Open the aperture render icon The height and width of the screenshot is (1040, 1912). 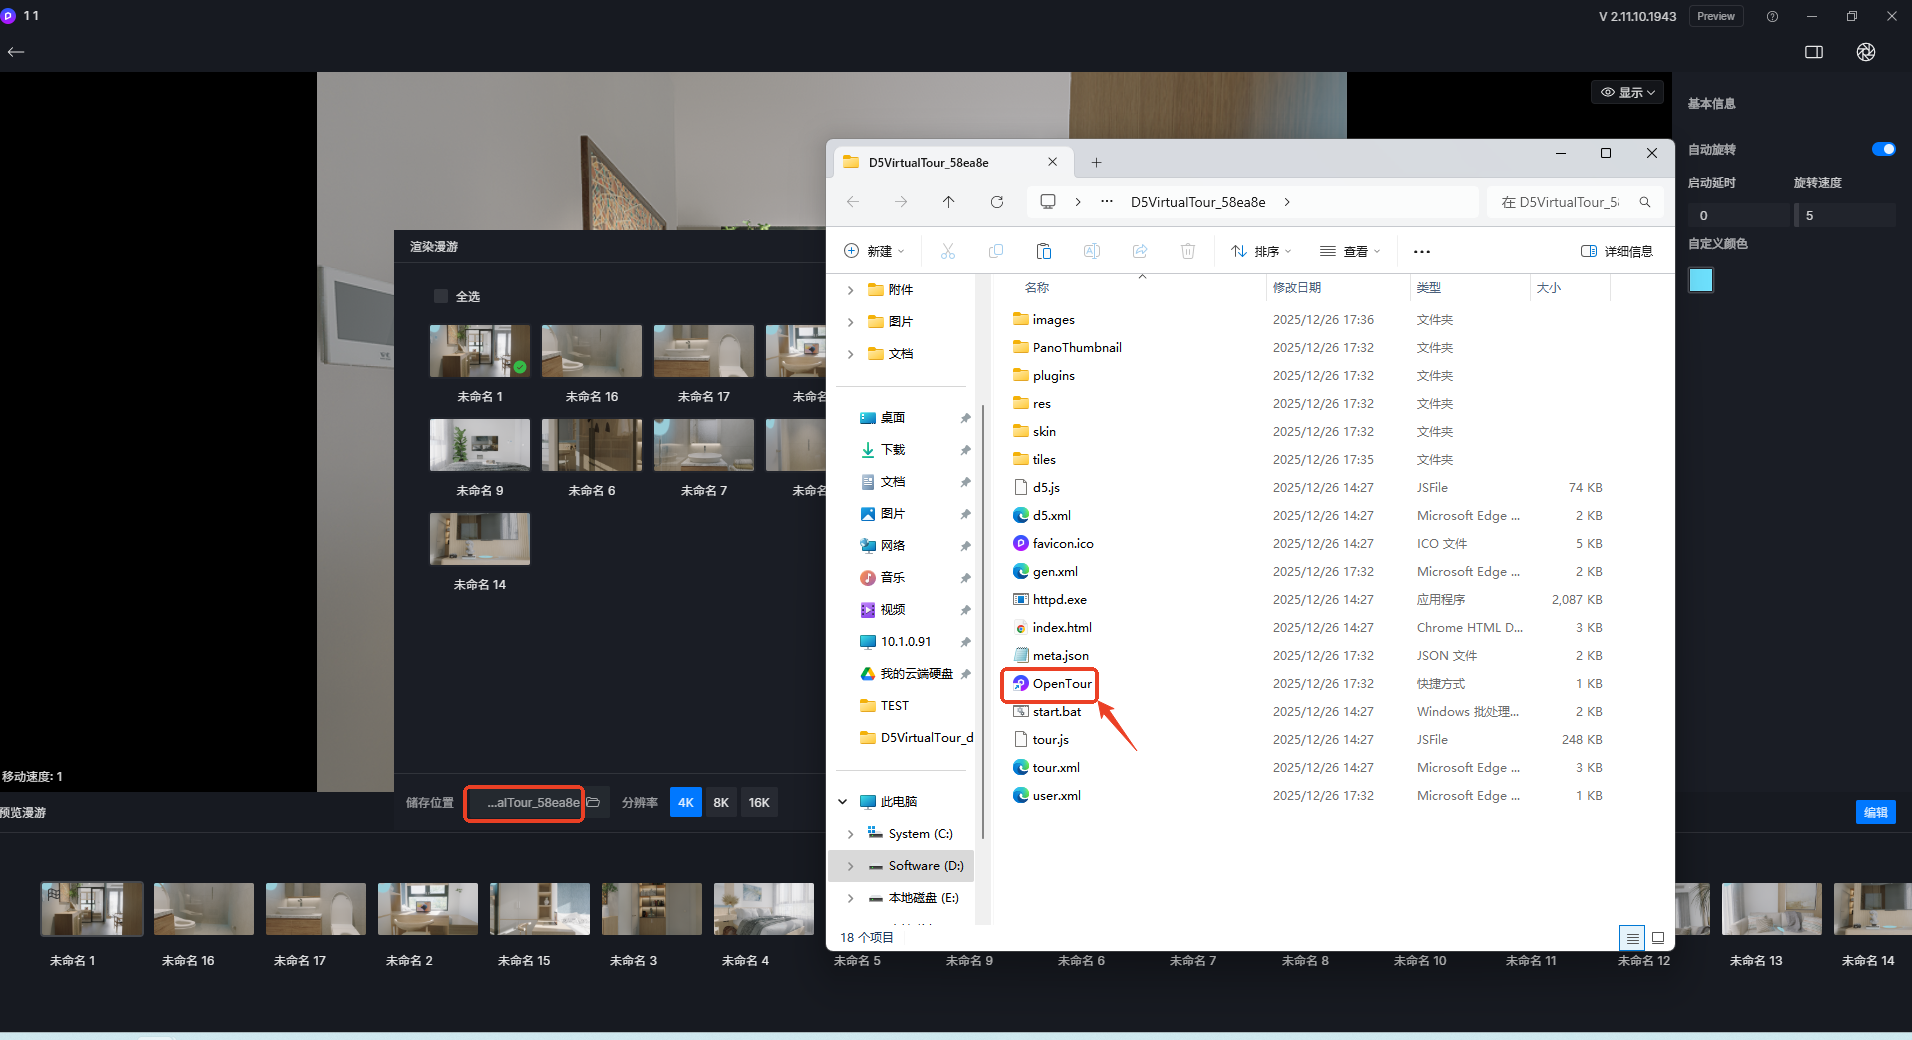1866,52
